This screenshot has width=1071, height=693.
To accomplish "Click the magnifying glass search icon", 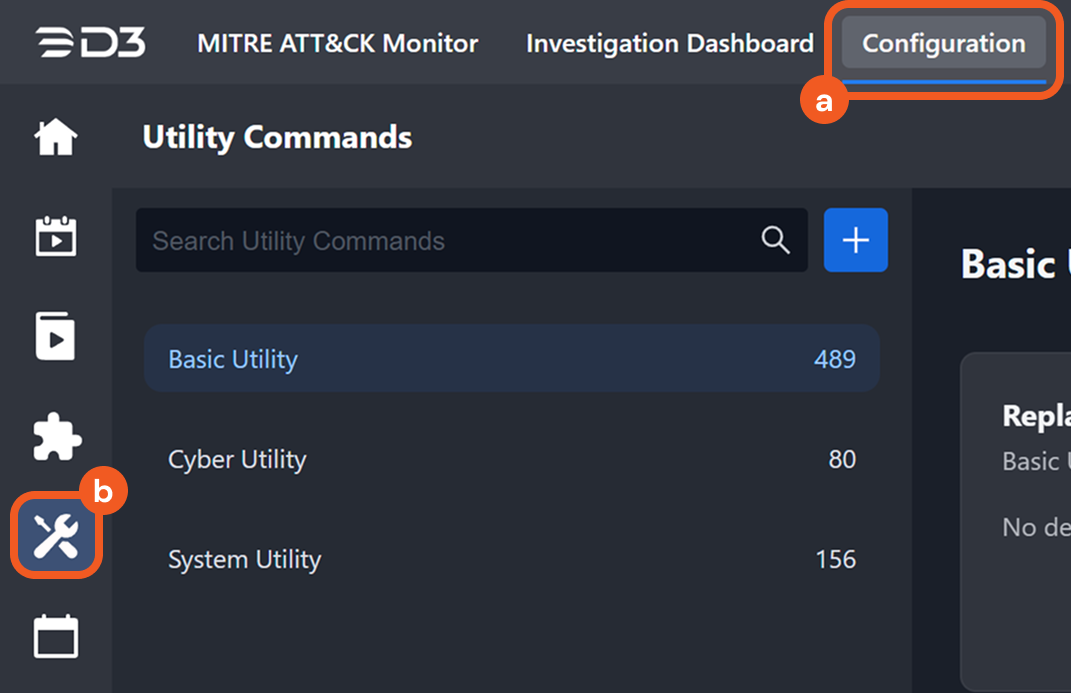I will point(775,240).
